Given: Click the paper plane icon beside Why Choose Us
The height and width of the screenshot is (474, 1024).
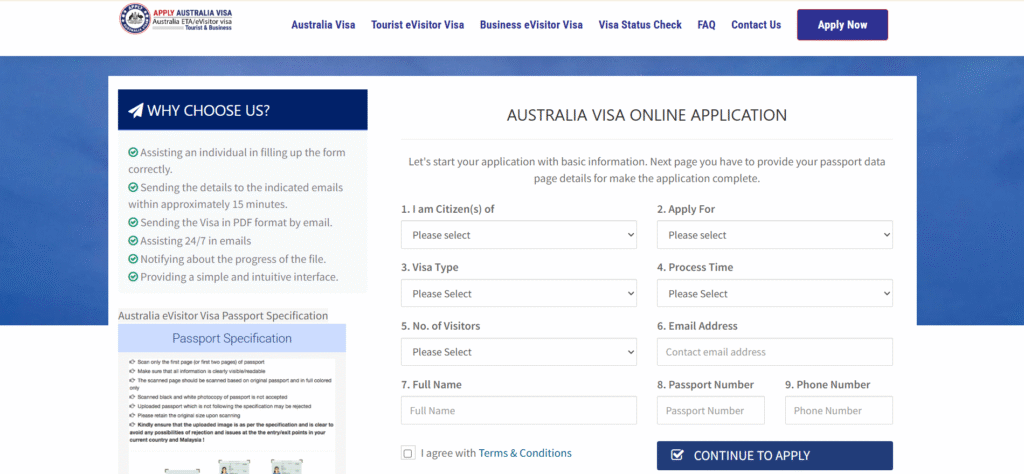Looking at the screenshot, I should pos(135,110).
